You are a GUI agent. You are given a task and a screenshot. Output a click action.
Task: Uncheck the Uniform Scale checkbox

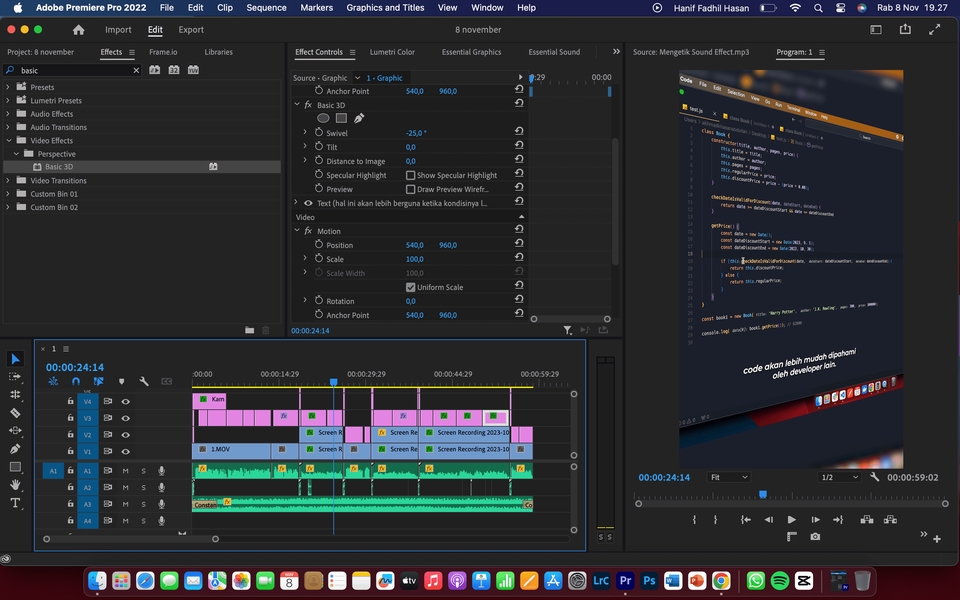[411, 287]
